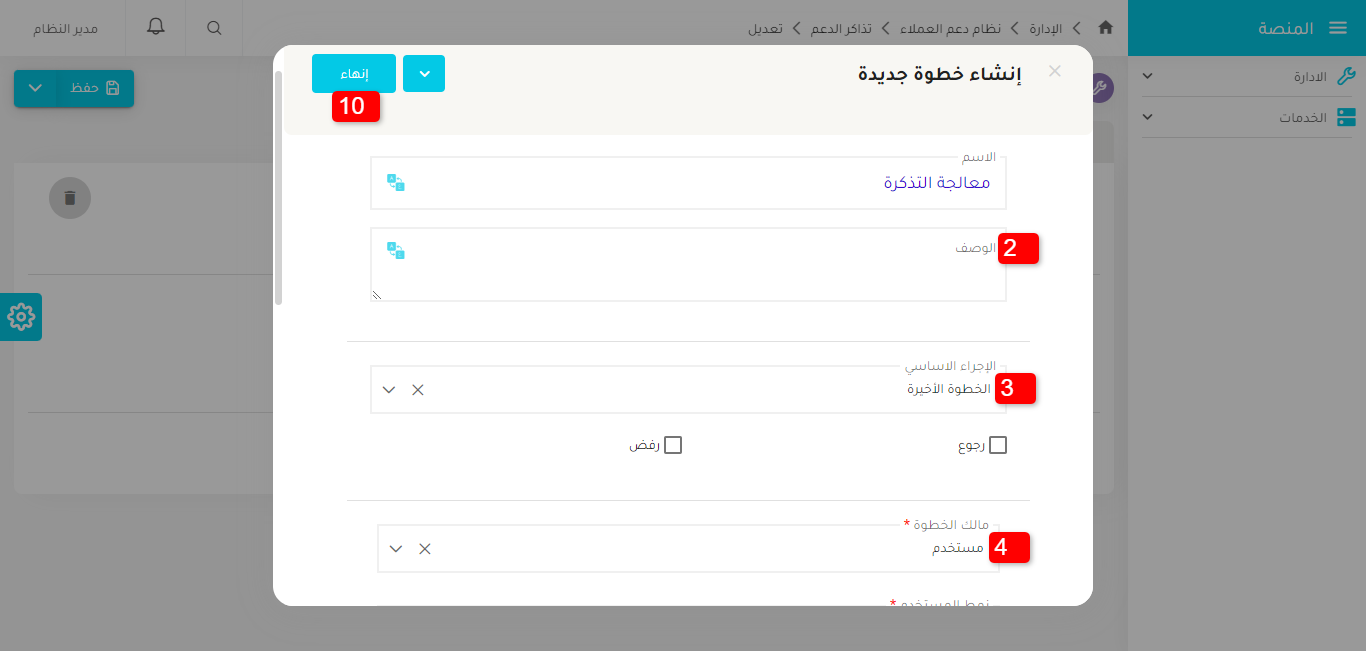Click the search icon in the top bar
This screenshot has width=1366, height=651.
pyautogui.click(x=213, y=27)
